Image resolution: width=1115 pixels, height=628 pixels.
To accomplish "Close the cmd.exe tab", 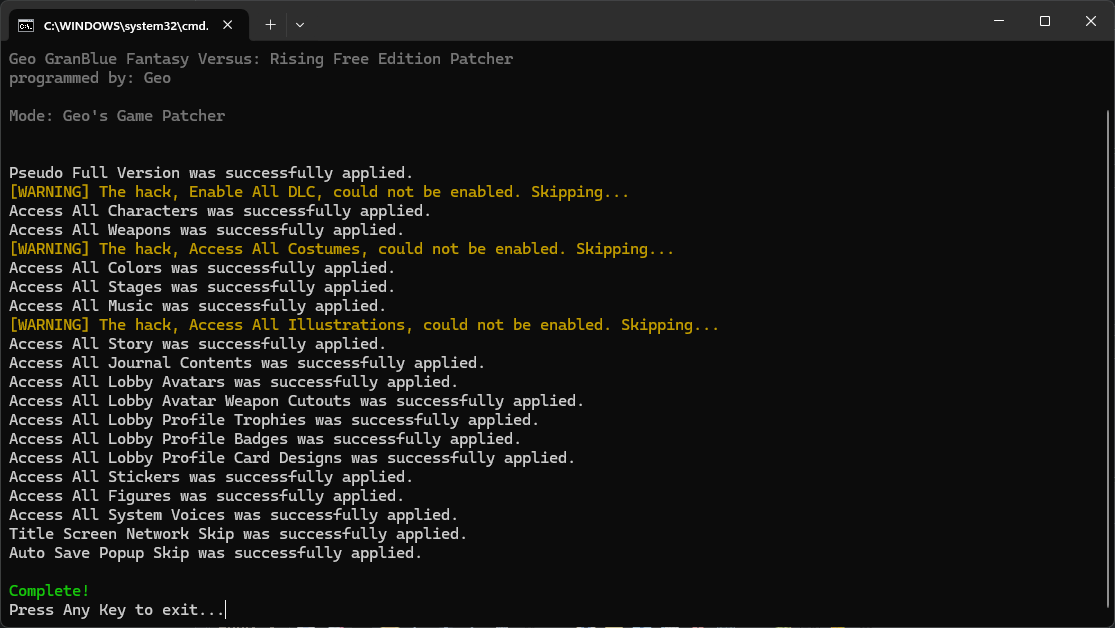I will pos(228,25).
